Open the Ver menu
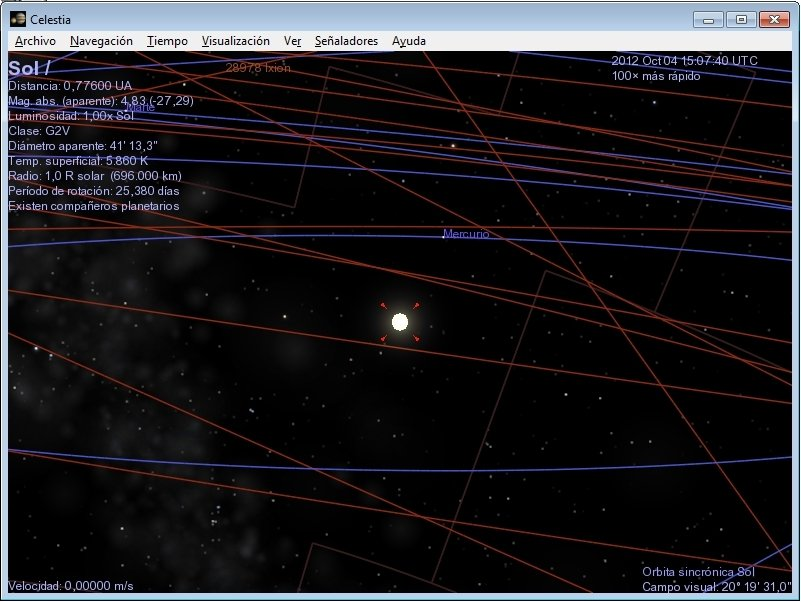 [x=292, y=41]
